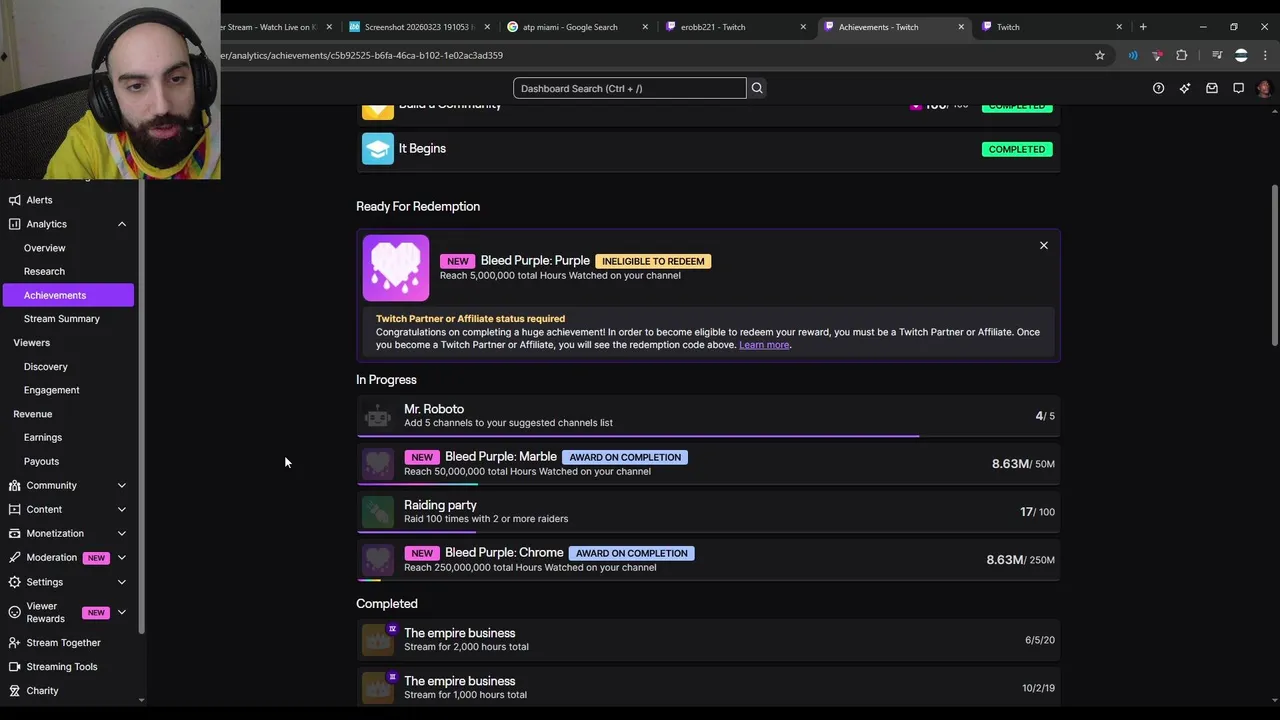1280x720 pixels.
Task: Click the blue sound-wave extension icon
Action: [1133, 55]
